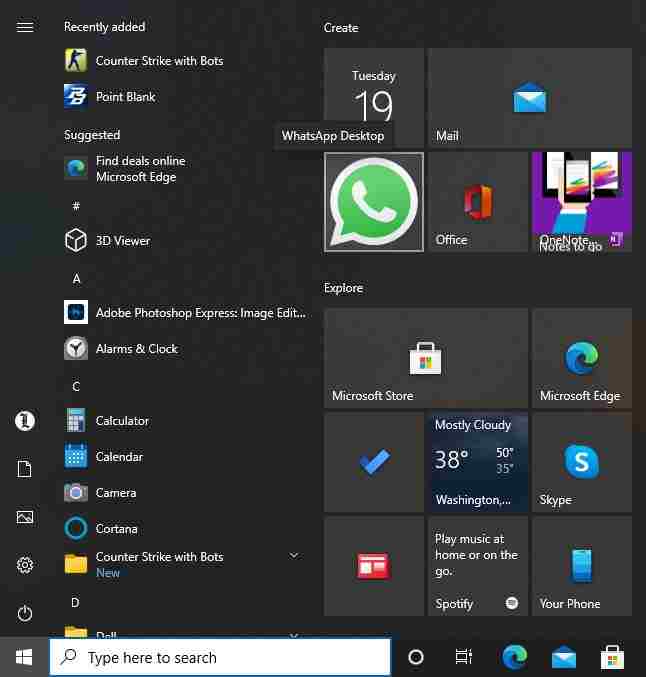Viewport: 646px width, 677px height.
Task: Click the Power button in Start sidebar
Action: (x=25, y=613)
